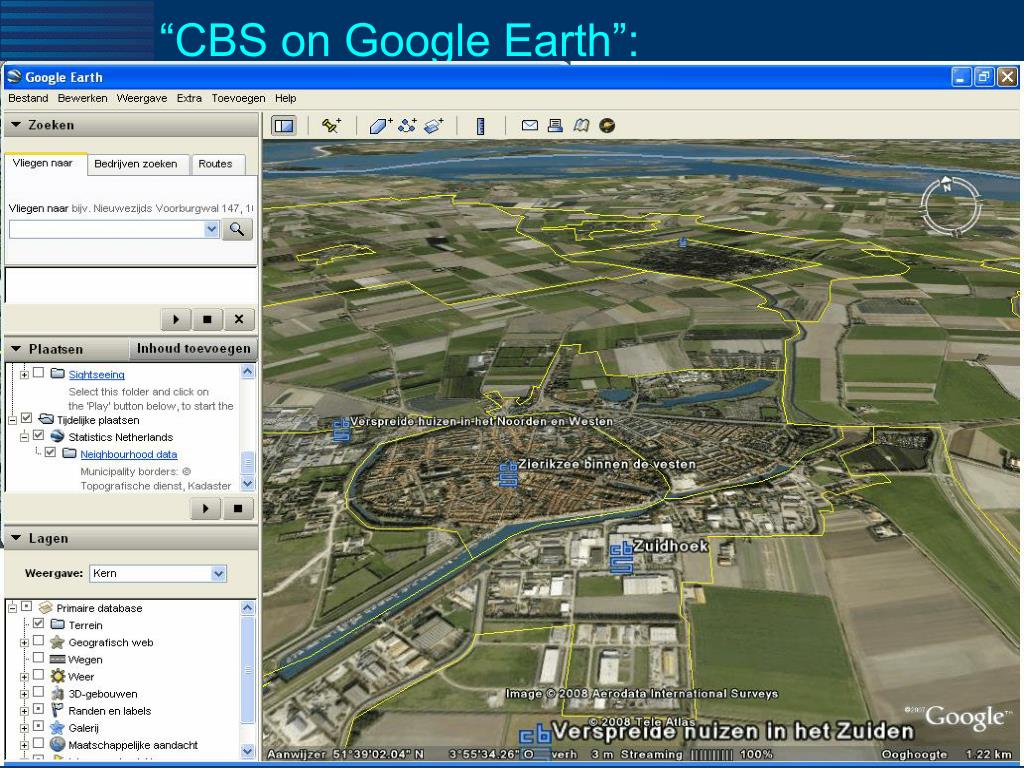1024x768 pixels.
Task: Open the Weergave menu
Action: point(142,98)
